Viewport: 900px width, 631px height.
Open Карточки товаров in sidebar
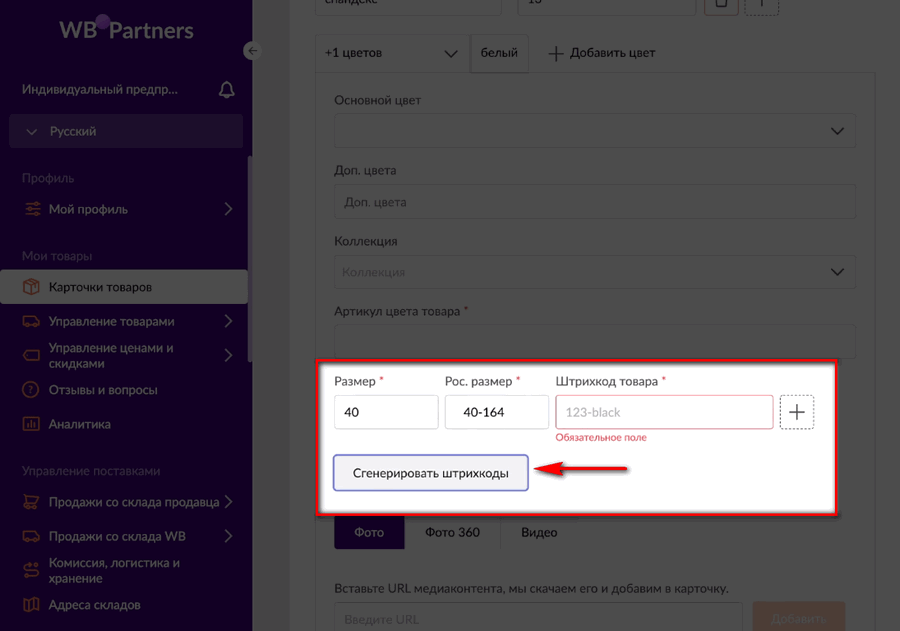[100, 287]
